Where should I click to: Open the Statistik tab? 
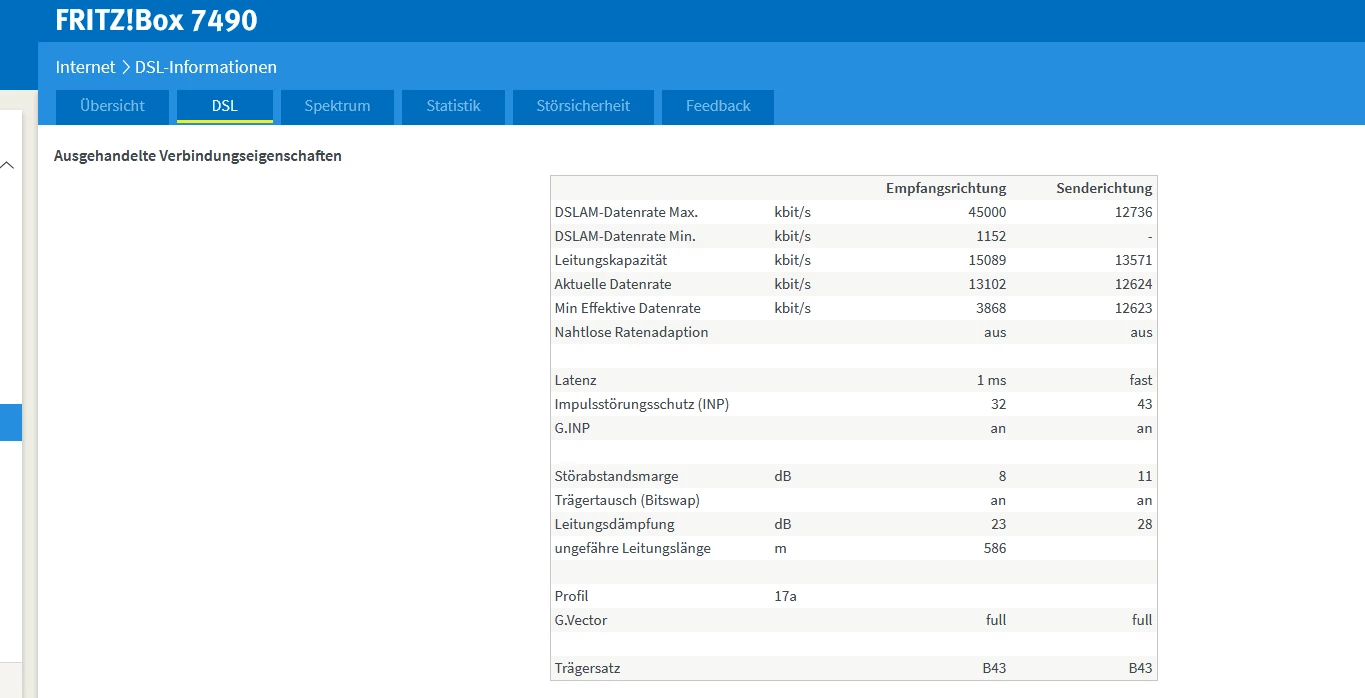click(453, 106)
